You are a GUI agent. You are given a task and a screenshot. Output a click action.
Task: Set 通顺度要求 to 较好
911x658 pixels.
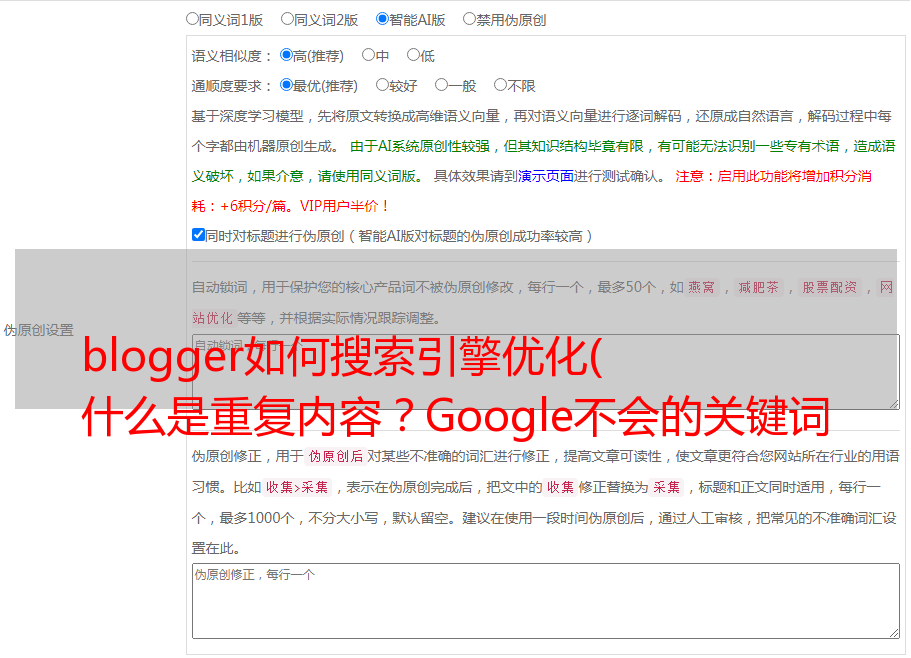click(x=382, y=85)
